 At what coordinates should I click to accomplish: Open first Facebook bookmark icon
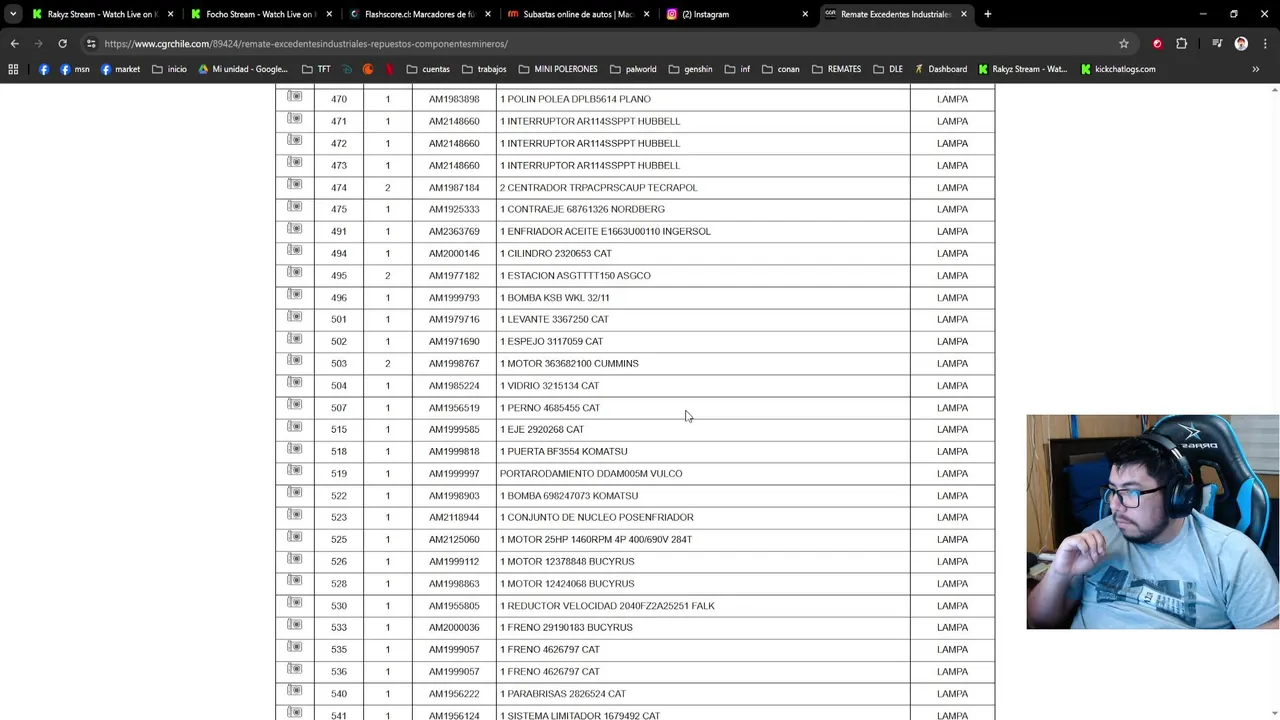(x=44, y=69)
